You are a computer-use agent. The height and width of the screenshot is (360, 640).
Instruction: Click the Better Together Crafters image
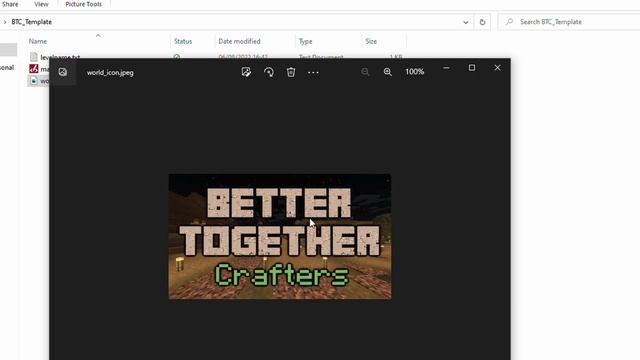(x=280, y=236)
